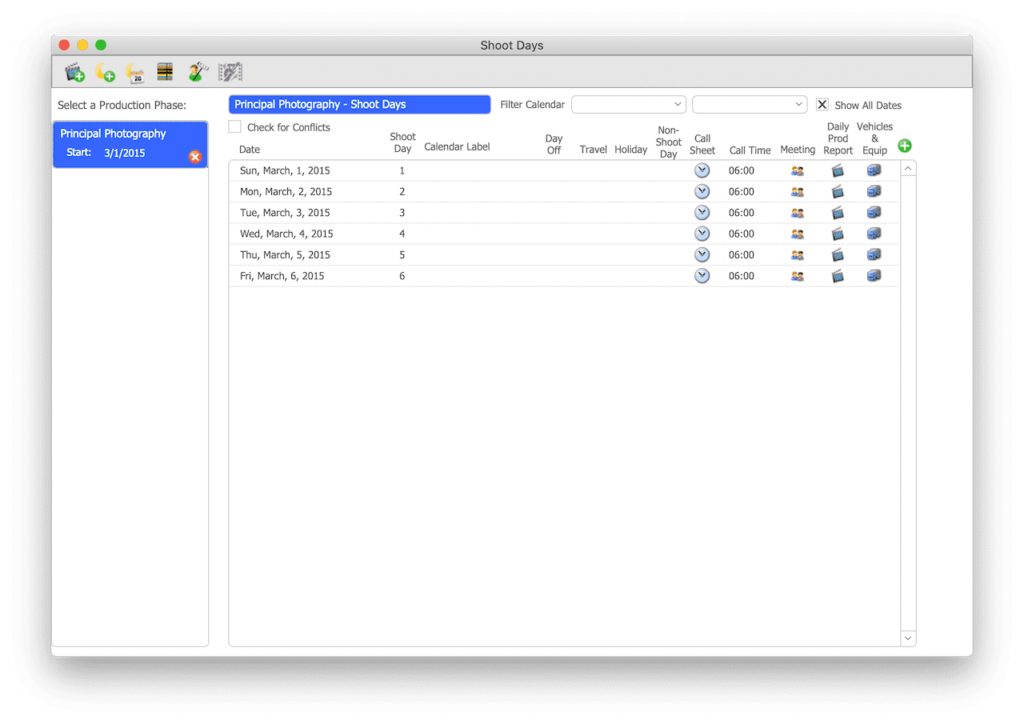1024x724 pixels.
Task: Open the second Filter Calendar dropdown
Action: coord(749,104)
